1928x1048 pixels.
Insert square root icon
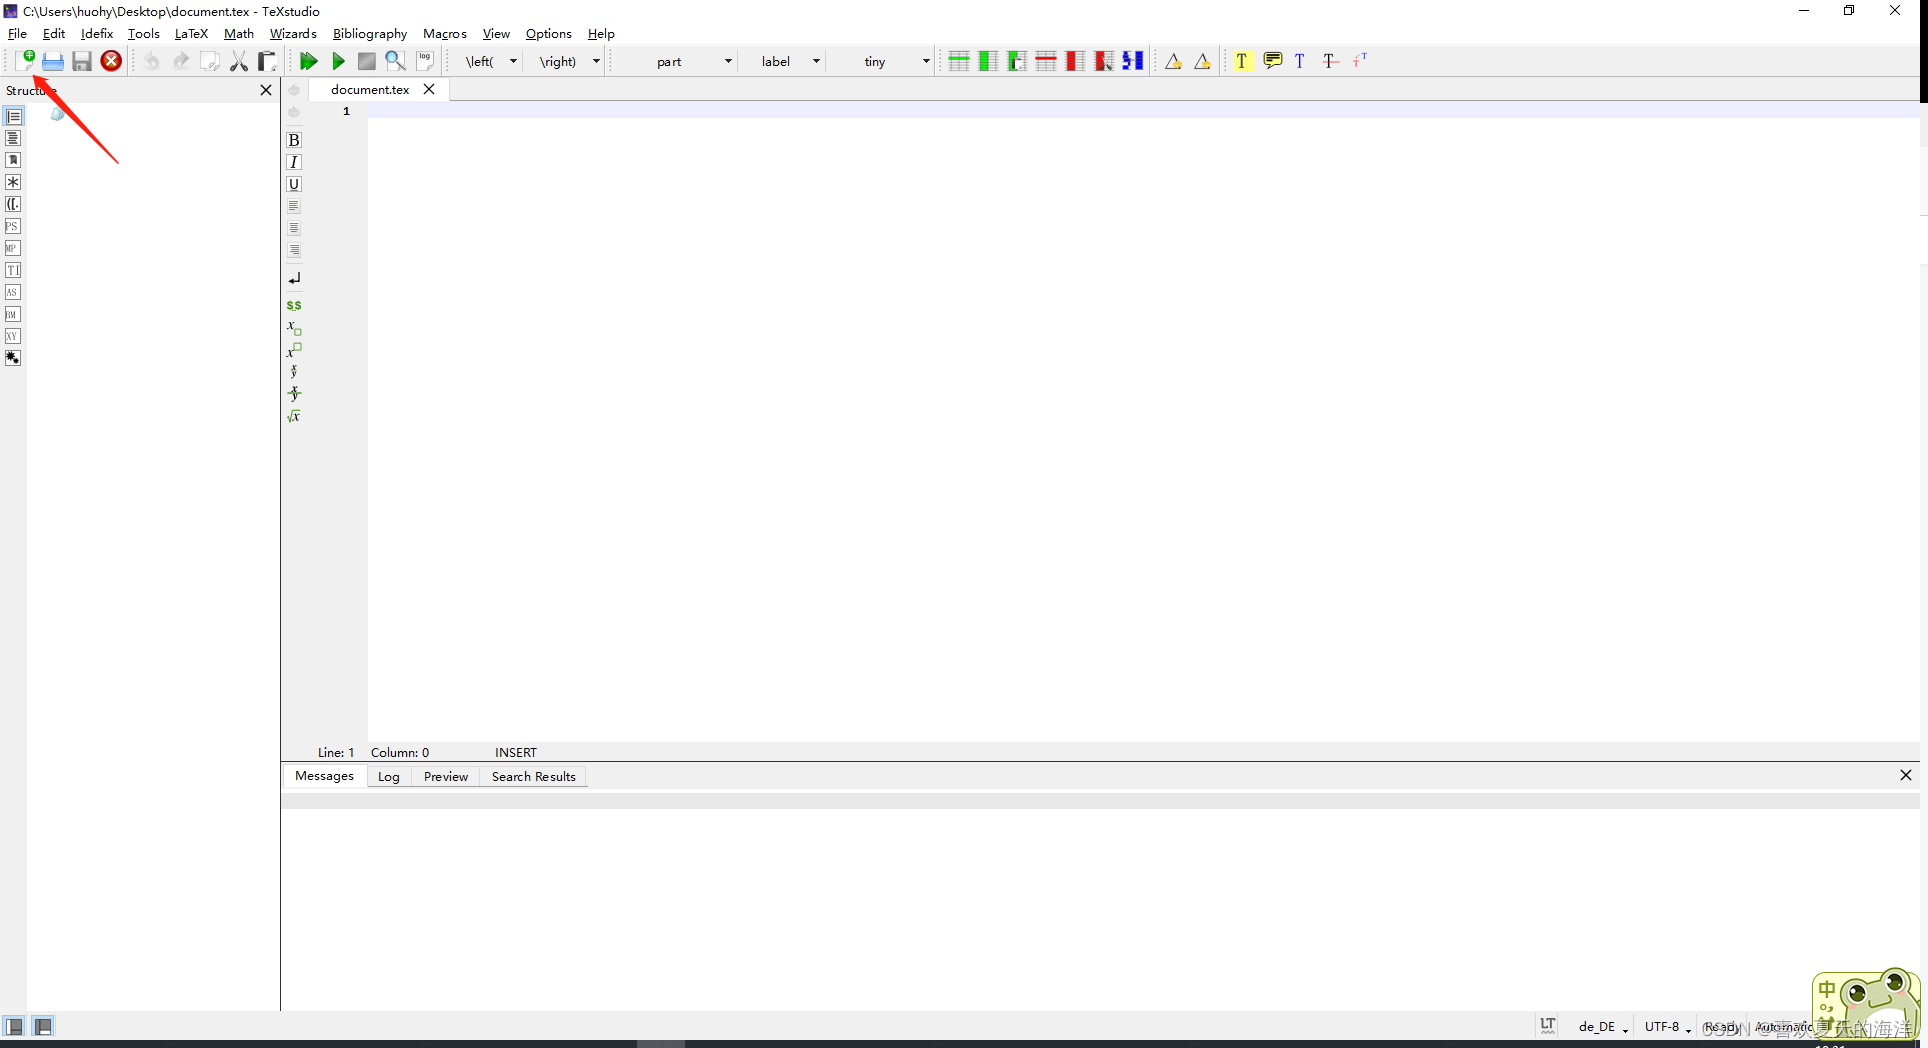[294, 416]
